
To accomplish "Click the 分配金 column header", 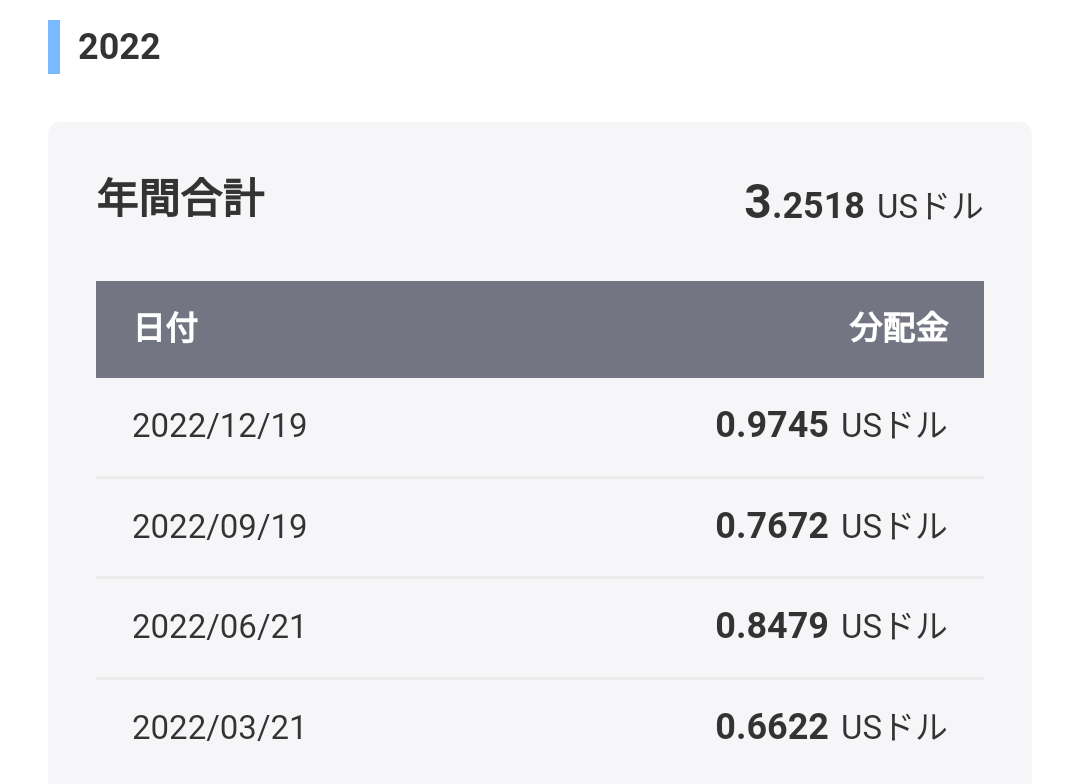I will pos(898,328).
